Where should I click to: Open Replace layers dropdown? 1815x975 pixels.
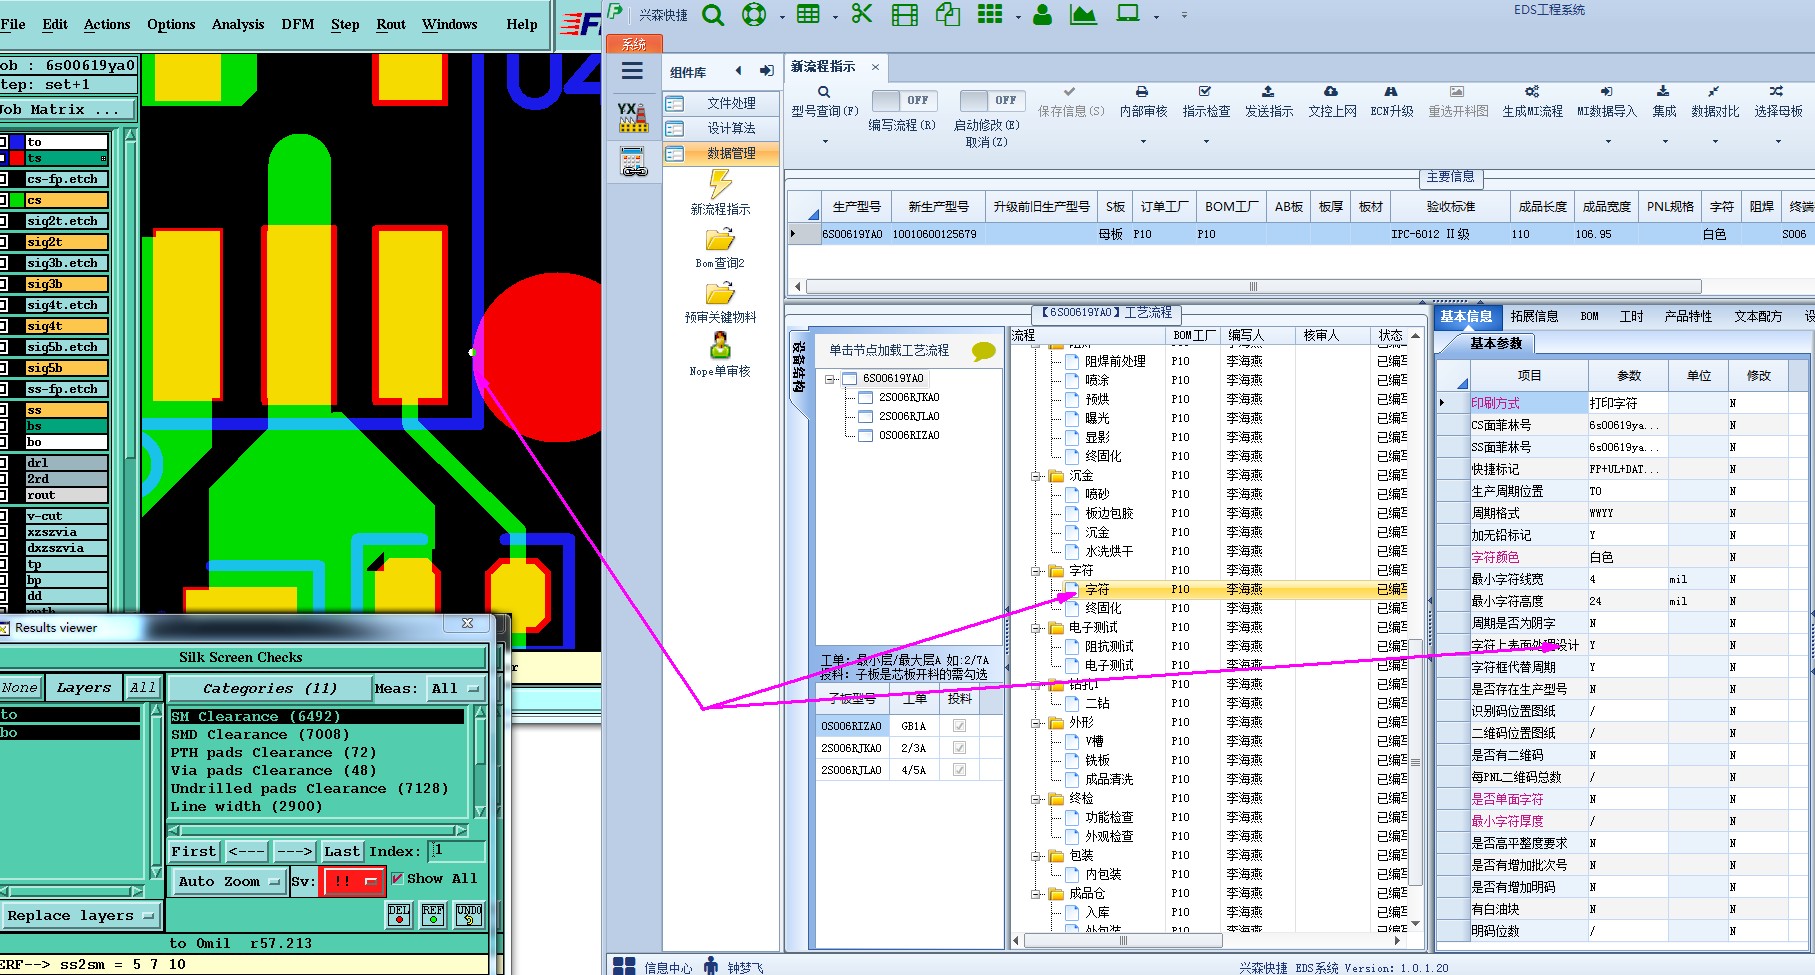point(81,915)
